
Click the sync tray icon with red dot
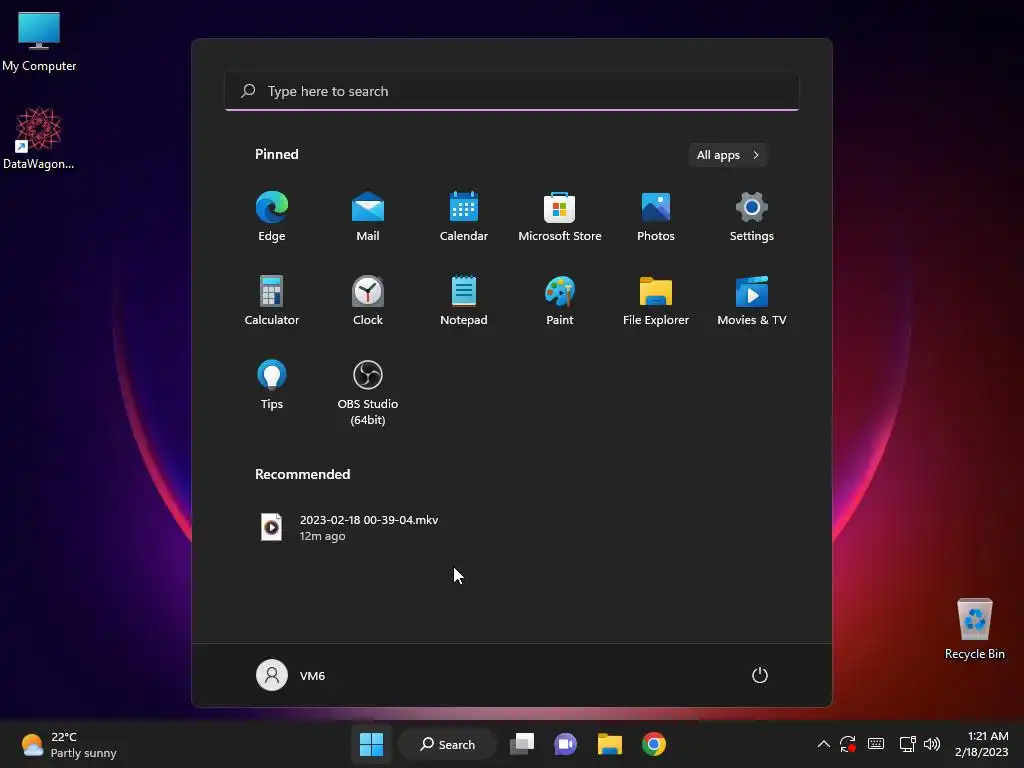click(x=848, y=744)
